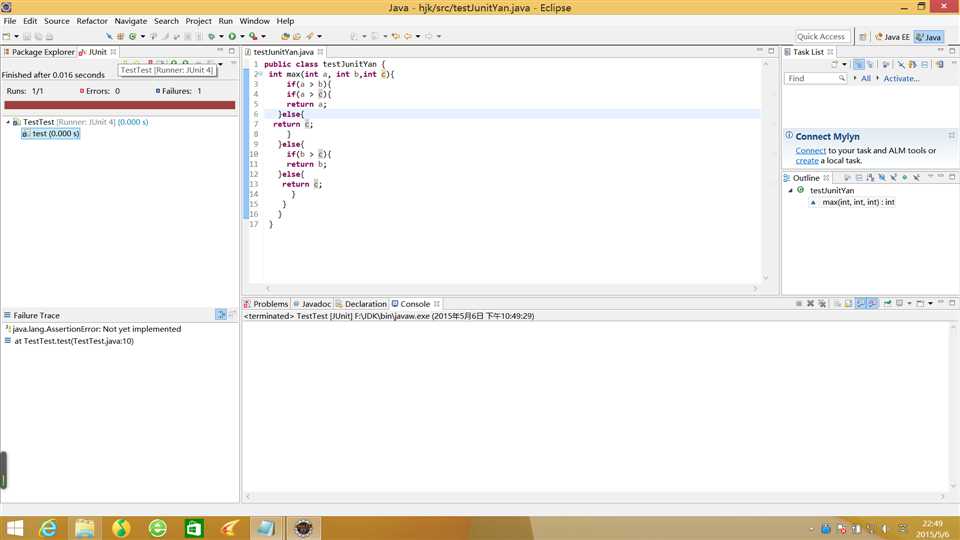Screen dimensions: 960x540
Task: Click Hide Static Members icon in Outline
Action: [x=893, y=178]
